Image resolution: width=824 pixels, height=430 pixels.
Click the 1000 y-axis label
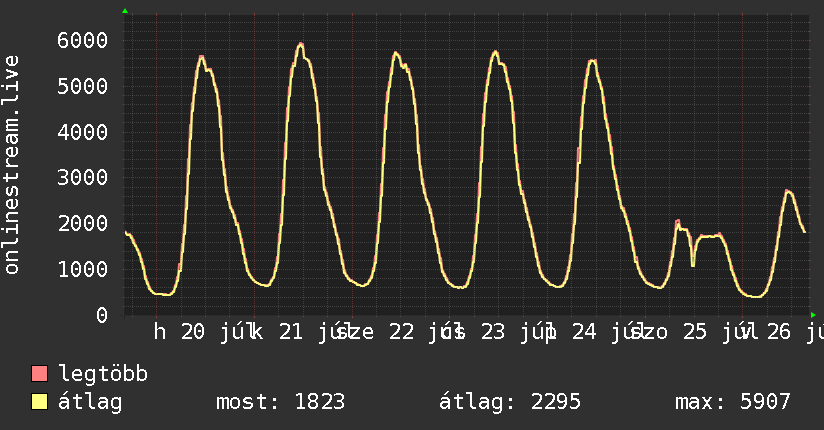[x=83, y=269]
